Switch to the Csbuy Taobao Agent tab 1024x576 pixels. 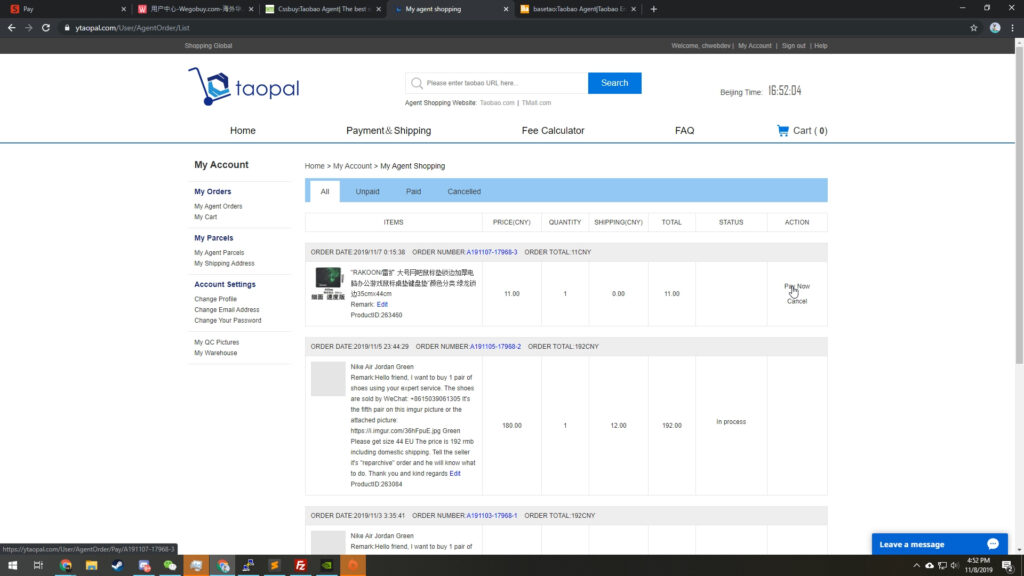[321, 9]
